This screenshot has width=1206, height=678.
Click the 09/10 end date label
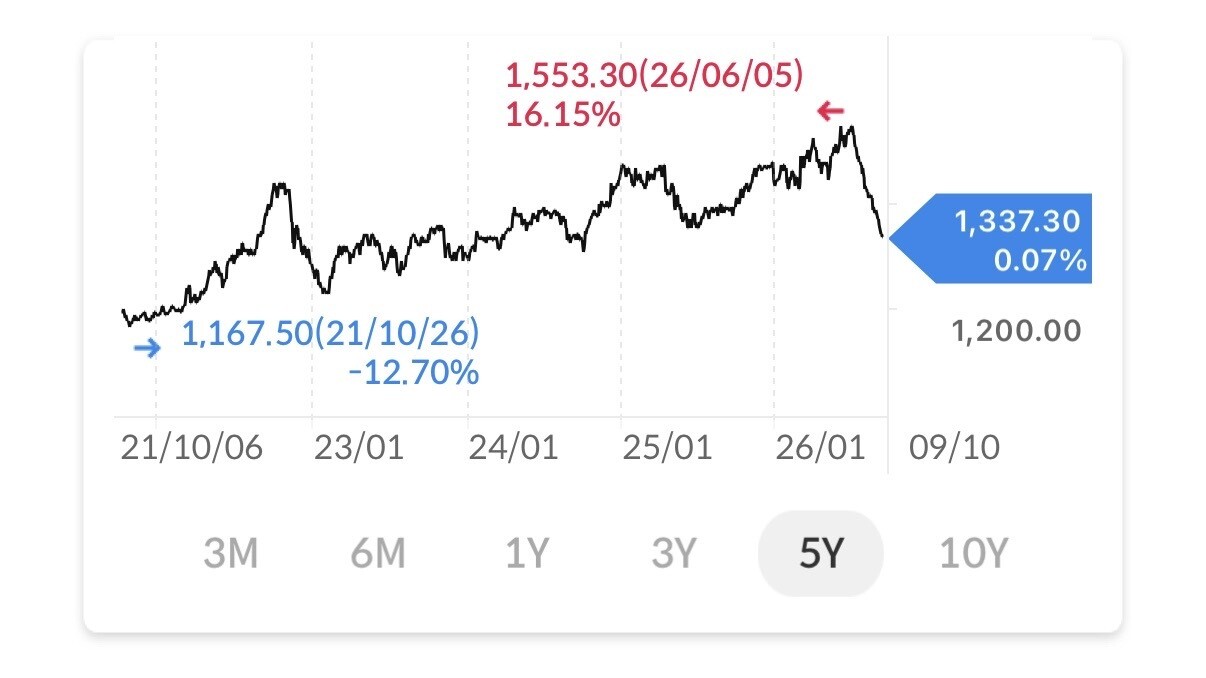point(954,447)
